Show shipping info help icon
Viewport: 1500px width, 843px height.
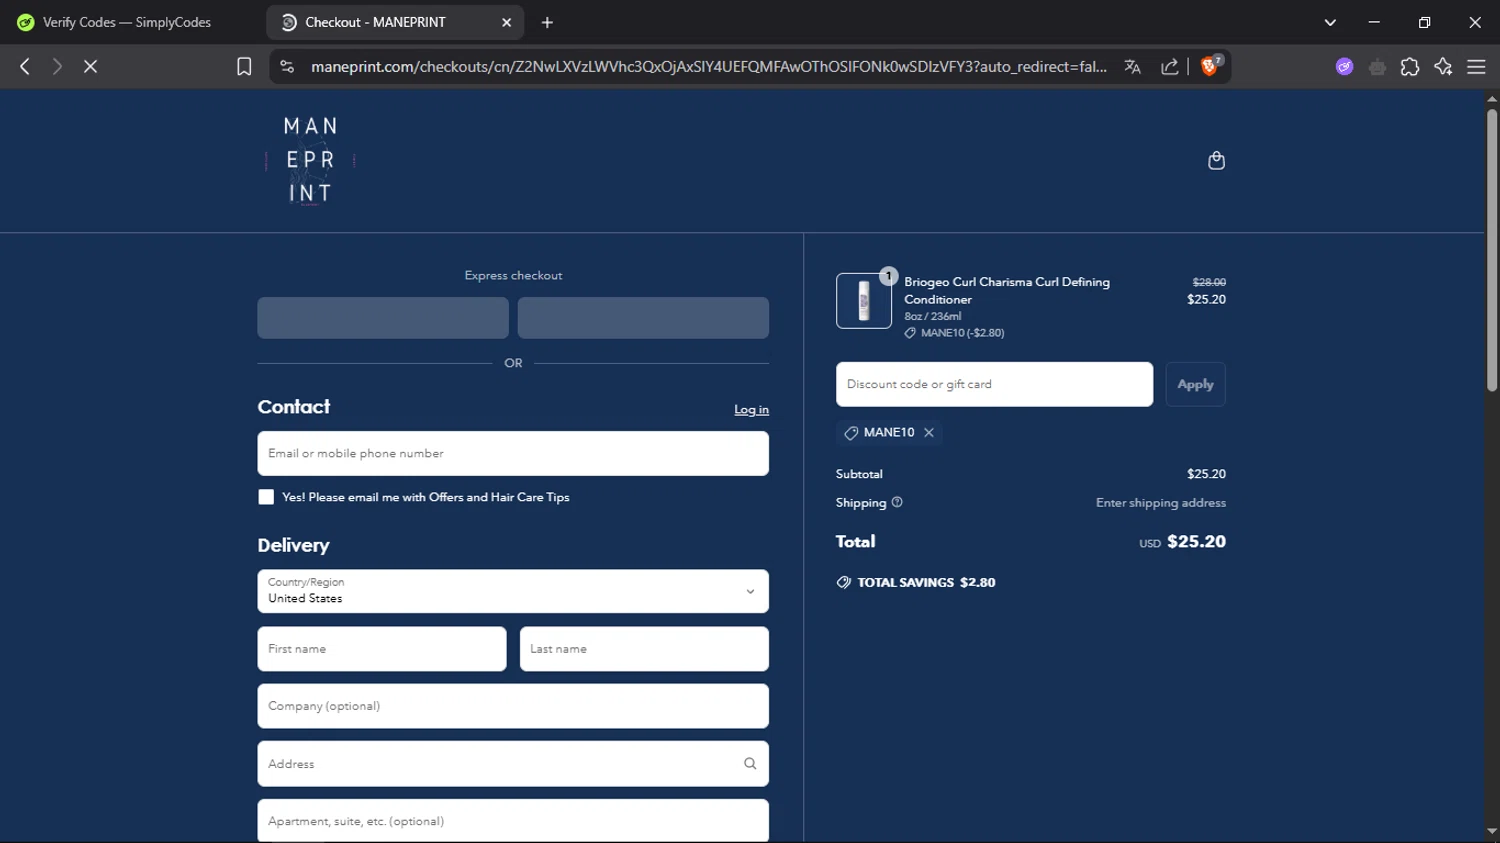897,502
